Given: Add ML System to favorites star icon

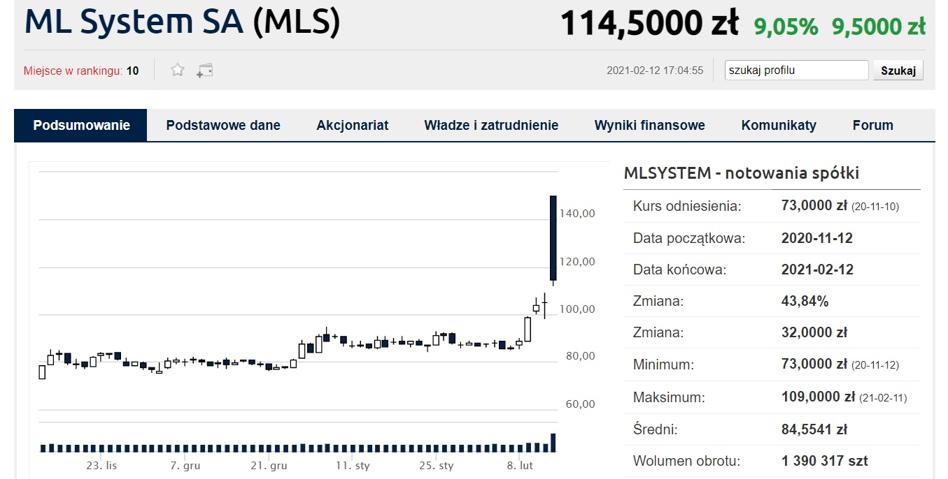Looking at the screenshot, I should tap(177, 70).
